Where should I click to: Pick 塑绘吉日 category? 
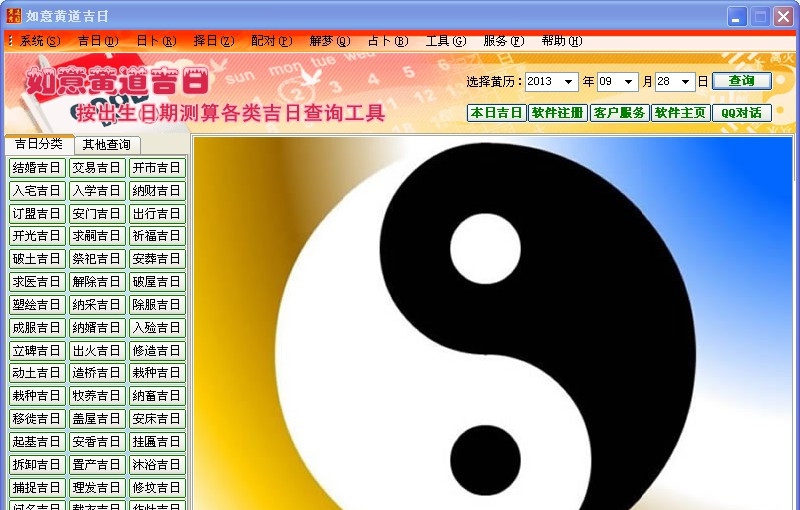coord(37,304)
